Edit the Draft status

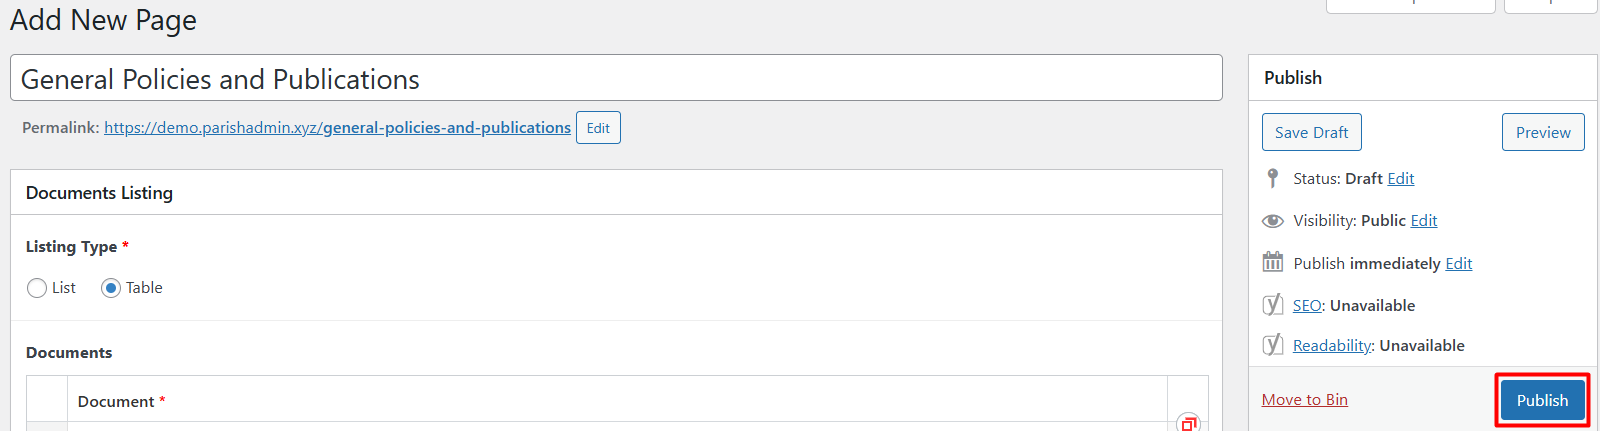click(1401, 178)
